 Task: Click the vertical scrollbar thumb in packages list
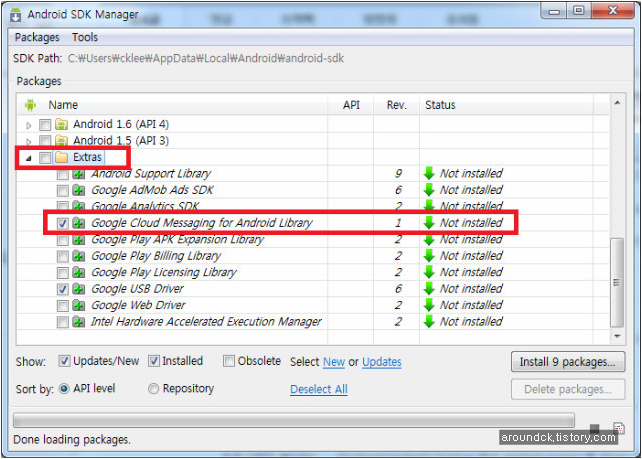point(617,283)
